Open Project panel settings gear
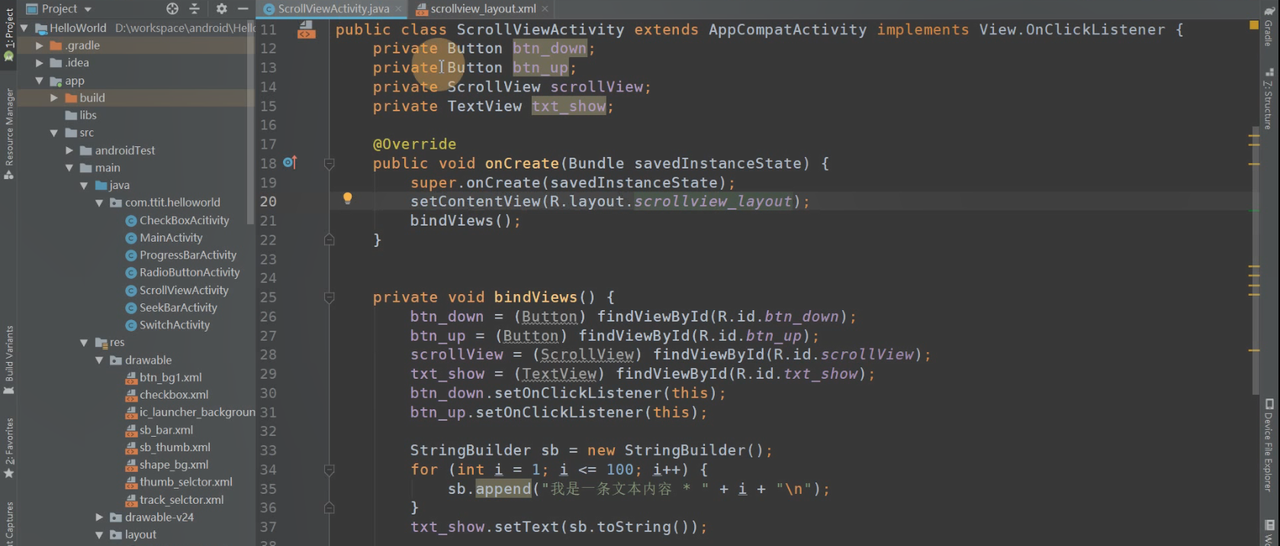Screen dimensions: 1280x546 221,8
